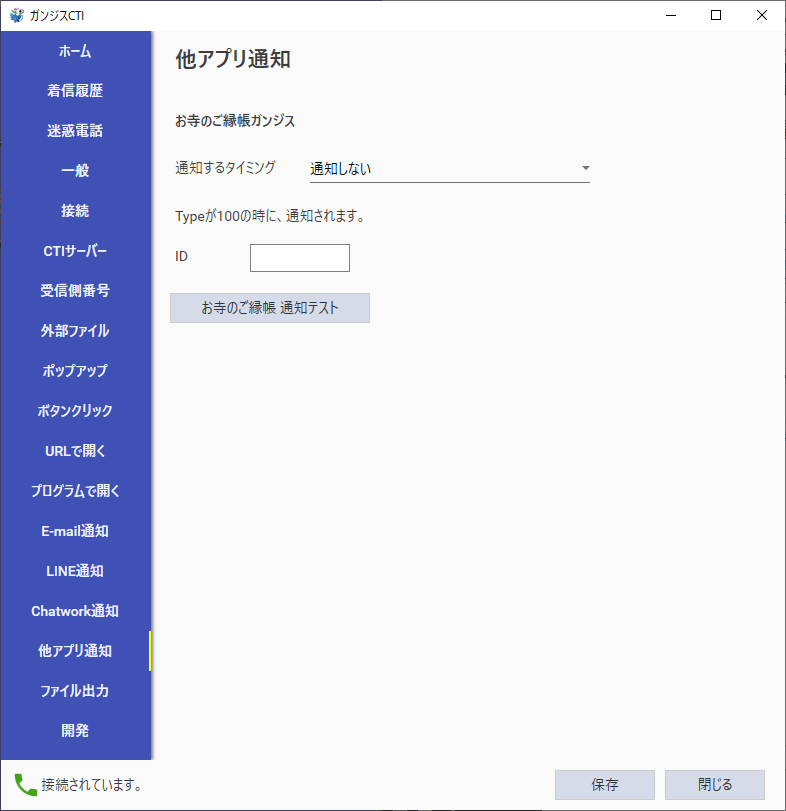Open Chatwork通知 in the sidebar
The image size is (786, 811).
tap(75, 611)
